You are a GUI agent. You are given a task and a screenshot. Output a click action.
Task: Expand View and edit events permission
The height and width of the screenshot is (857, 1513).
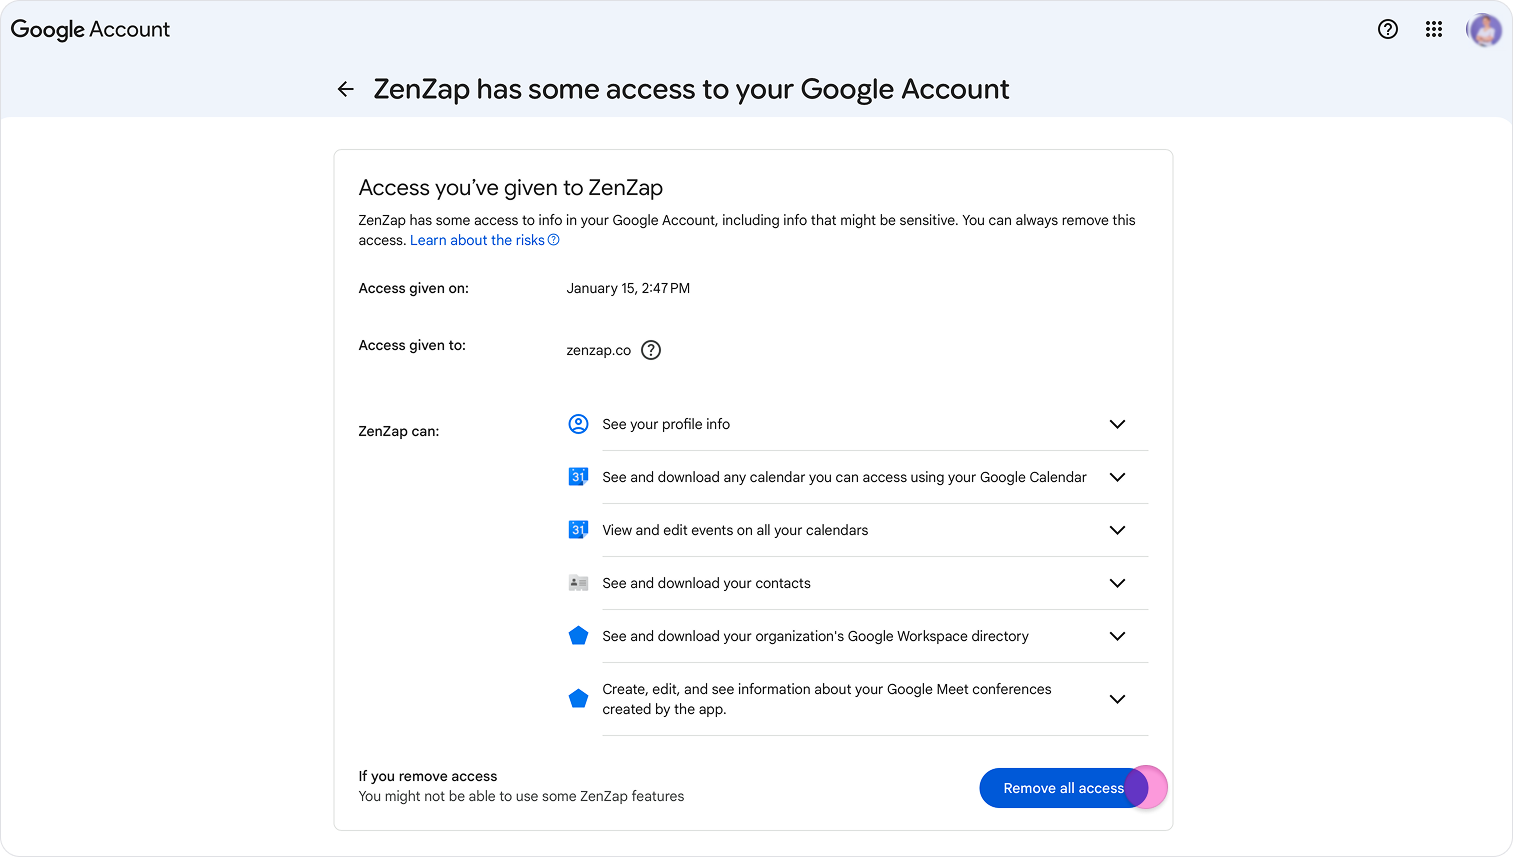coord(1117,530)
